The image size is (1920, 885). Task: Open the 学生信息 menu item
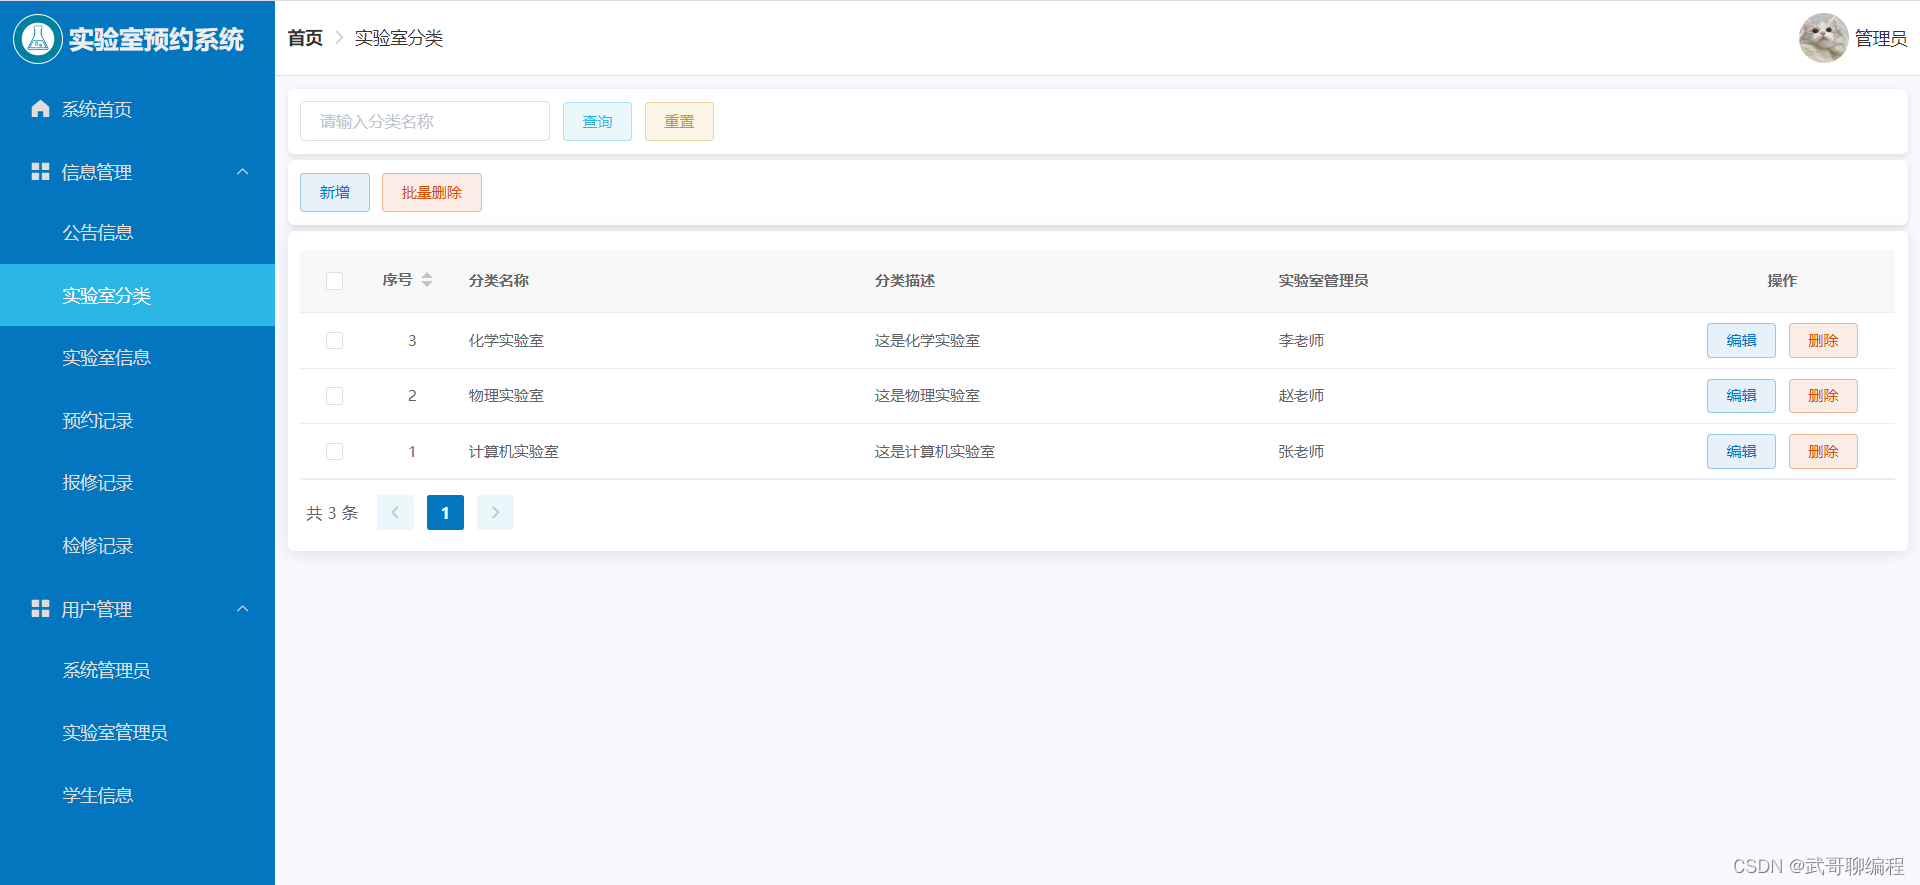click(137, 796)
